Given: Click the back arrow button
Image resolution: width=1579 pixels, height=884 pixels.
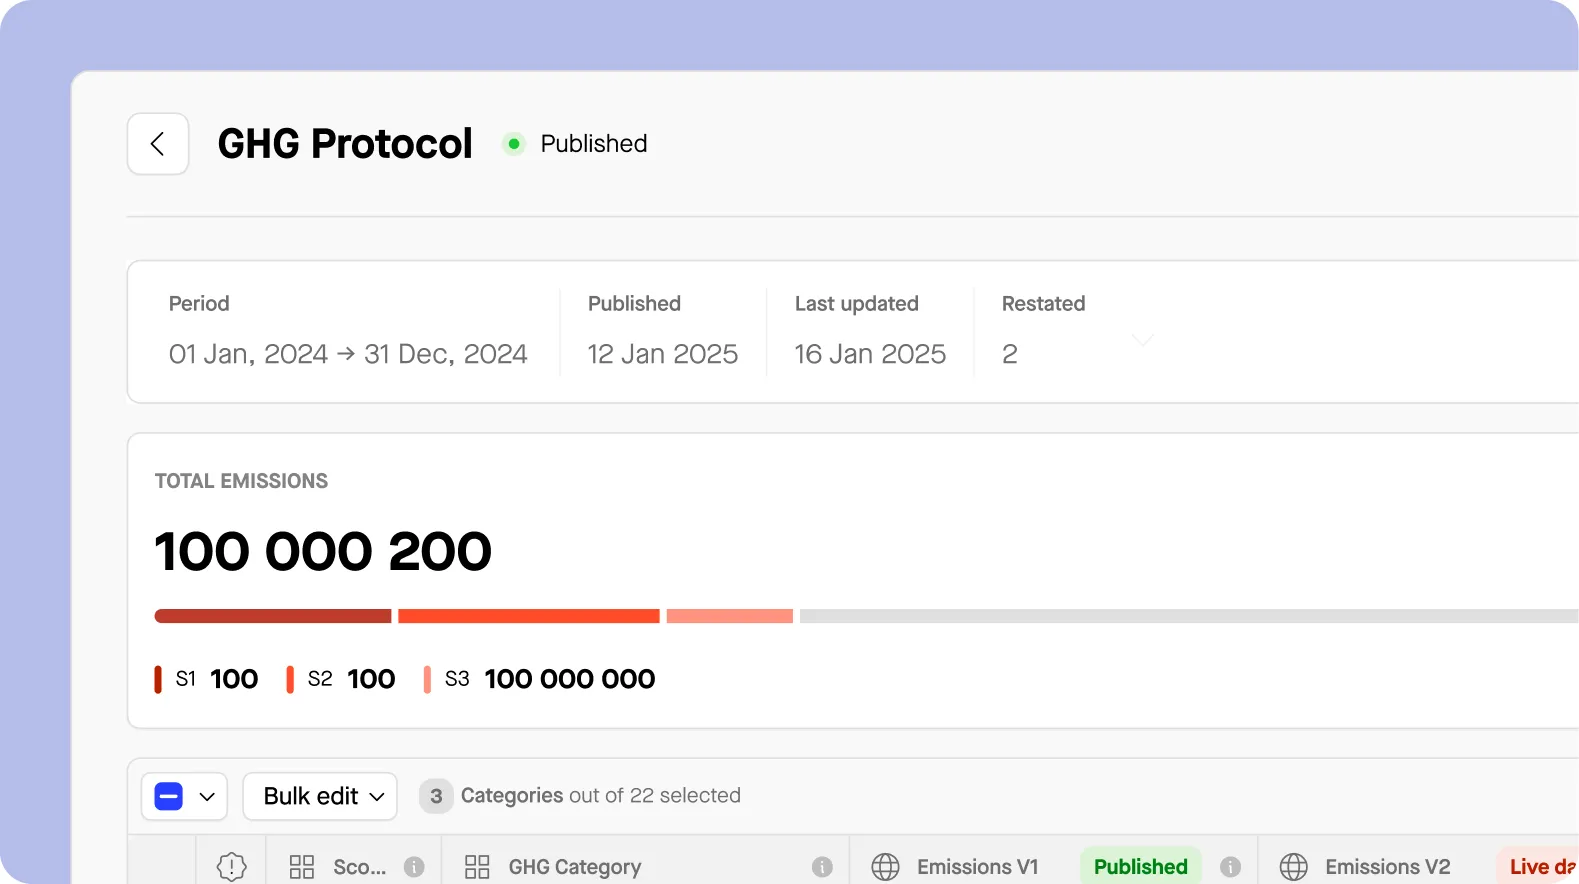Looking at the screenshot, I should 158,144.
